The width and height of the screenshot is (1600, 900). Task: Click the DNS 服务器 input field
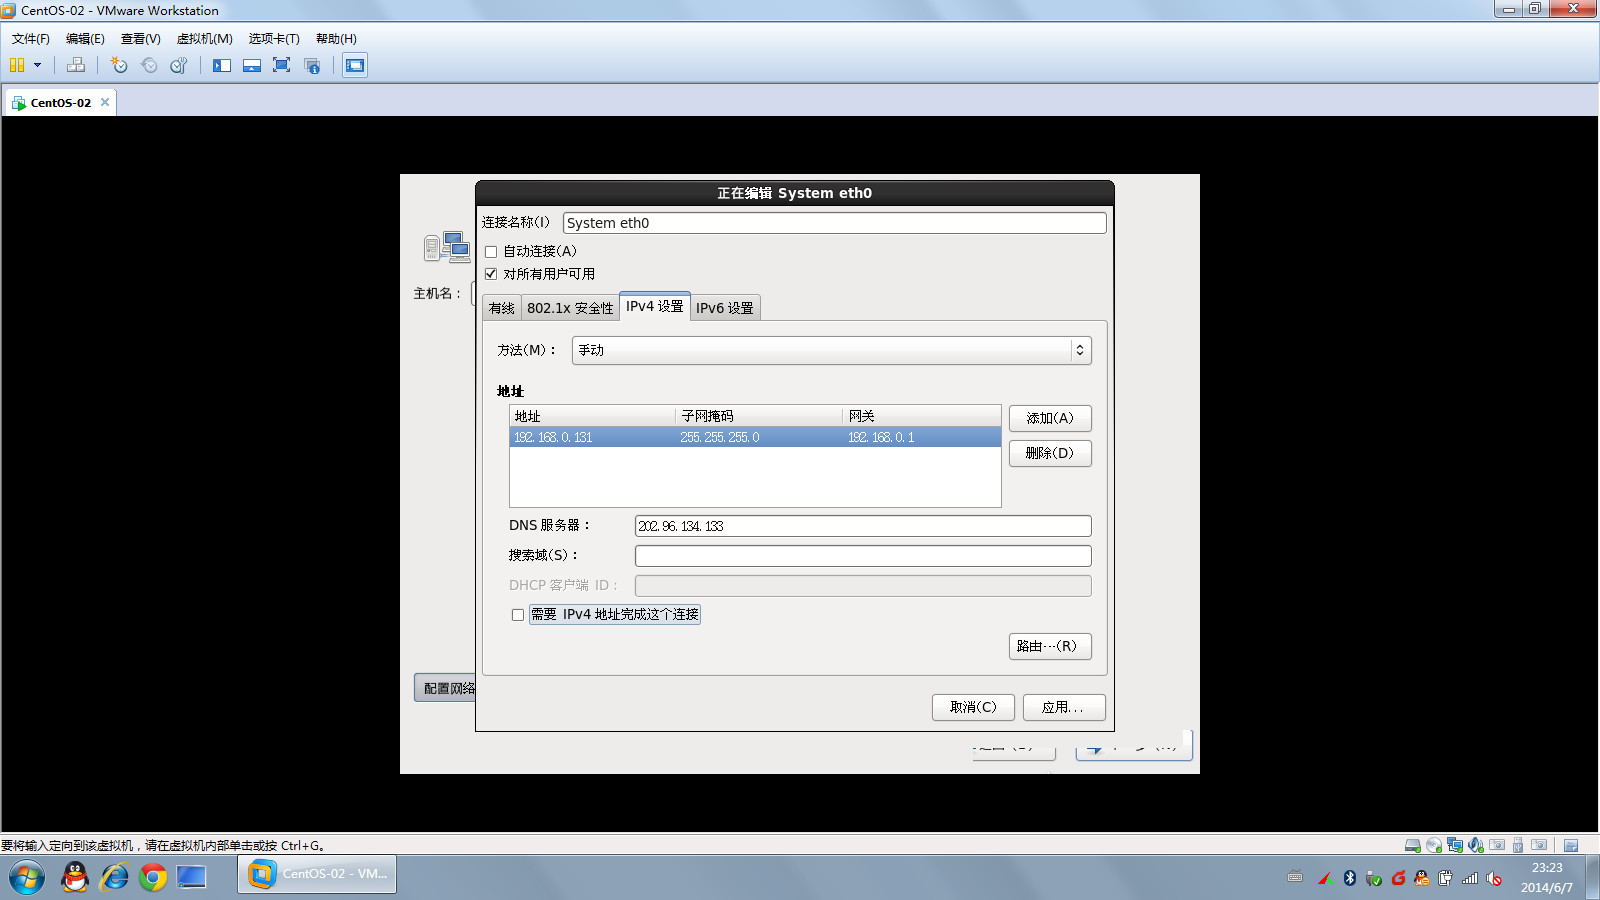(863, 526)
